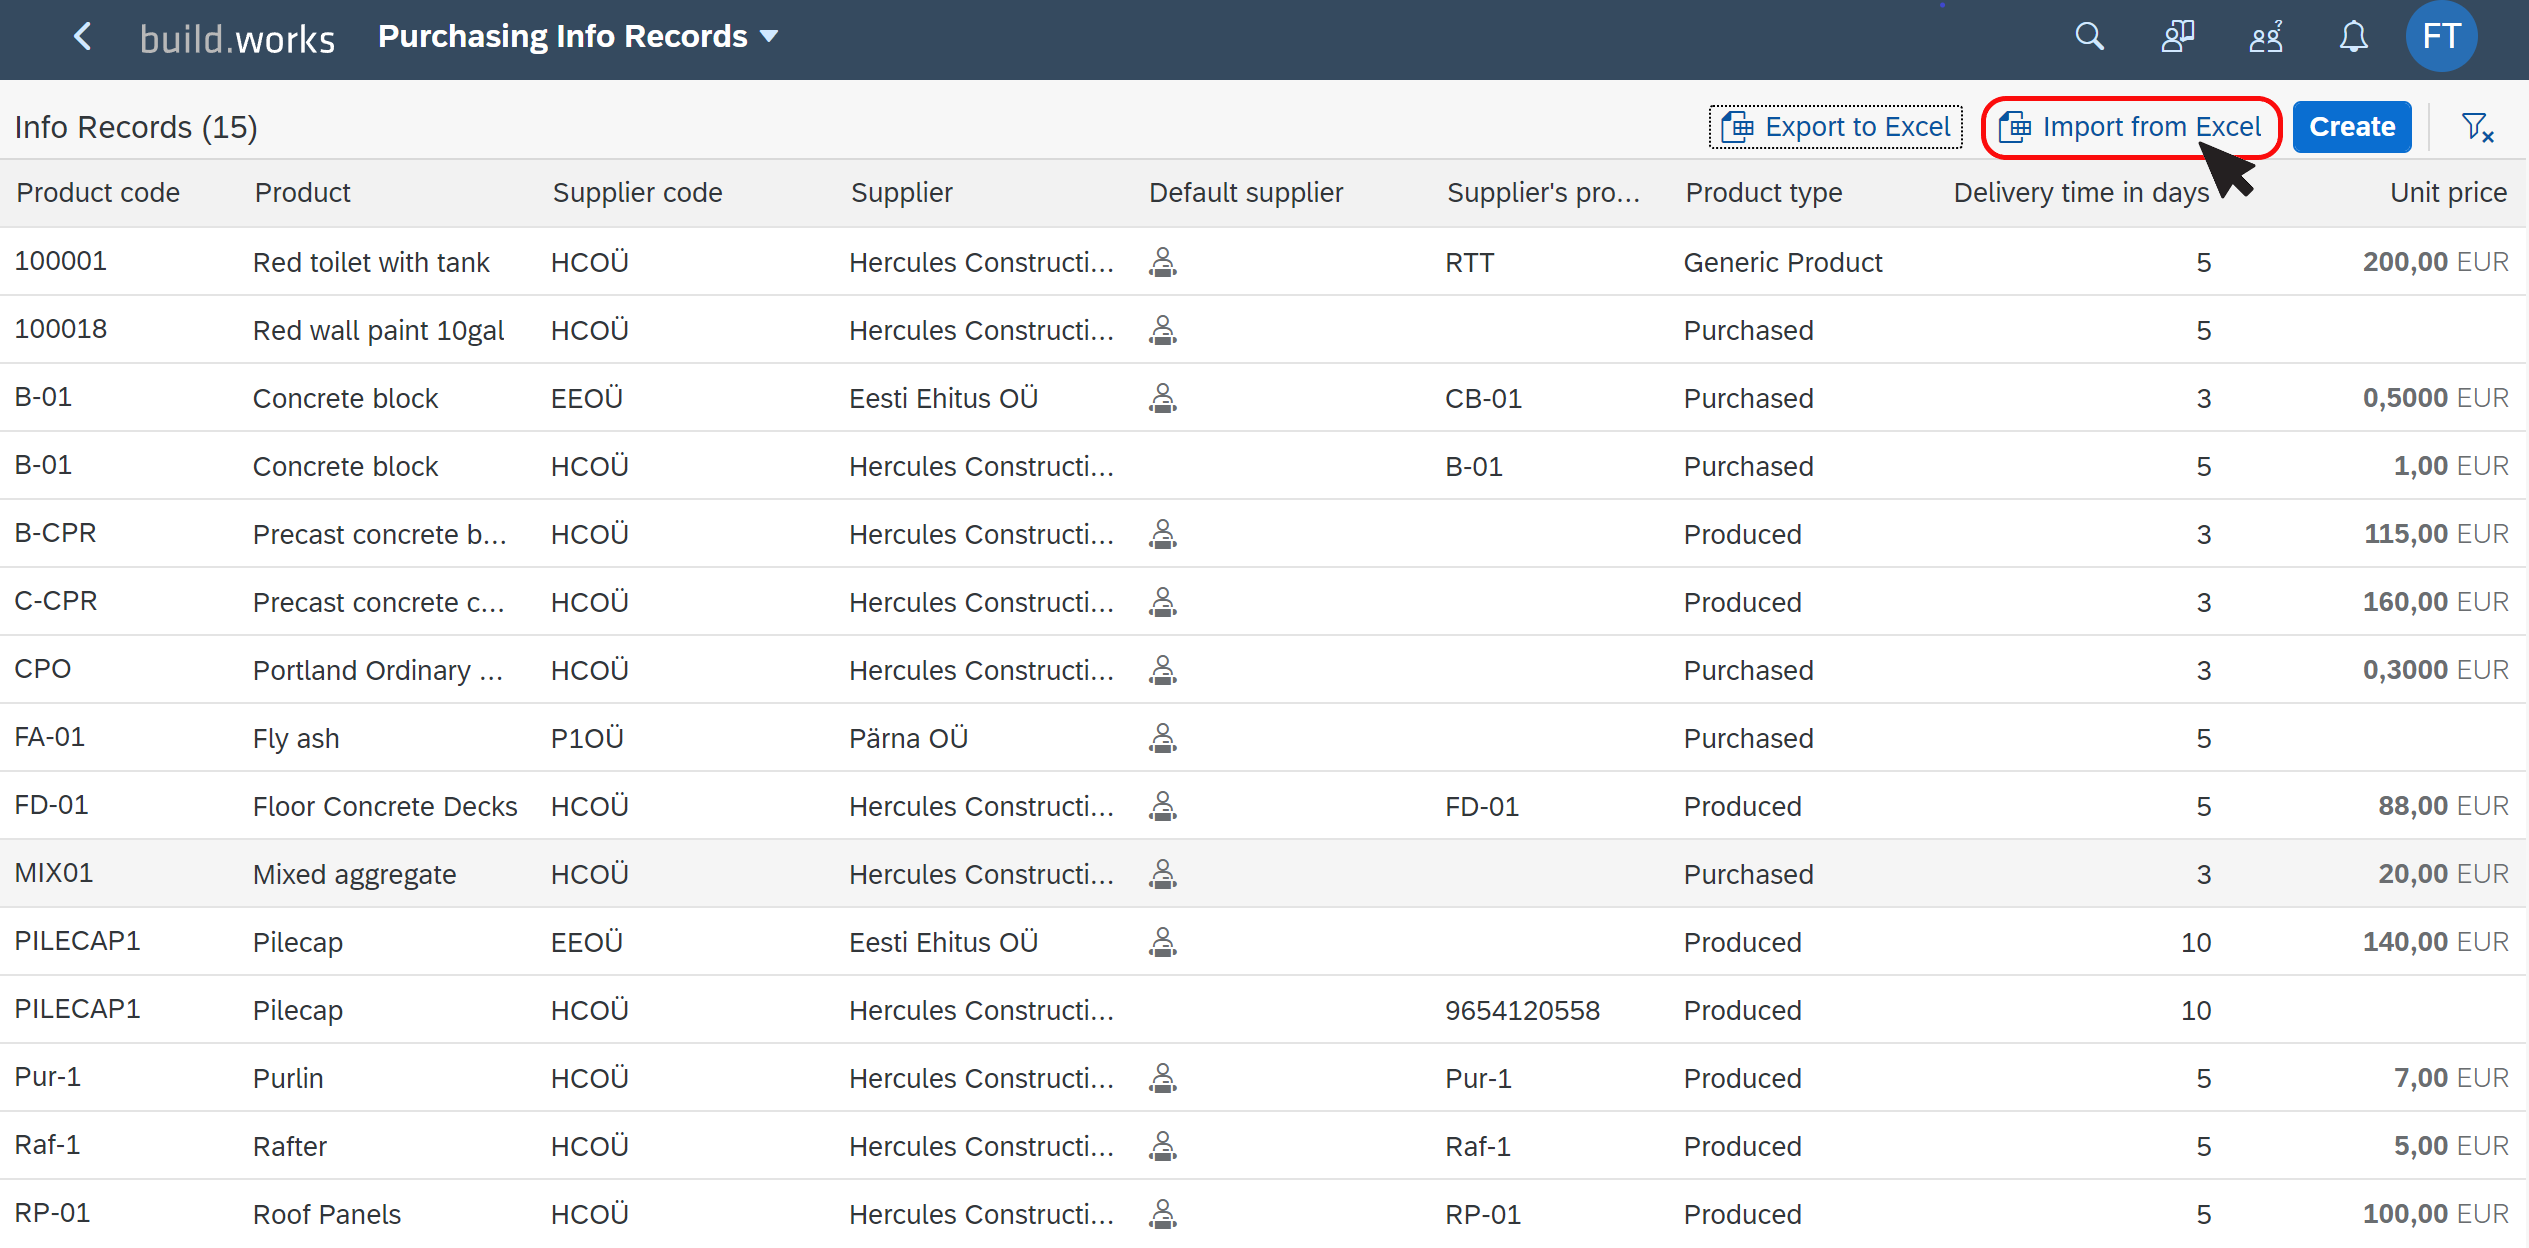Click the build.works logo

(237, 39)
